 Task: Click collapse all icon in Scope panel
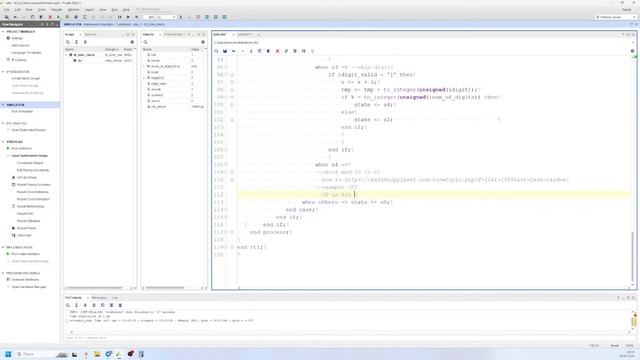point(76,42)
